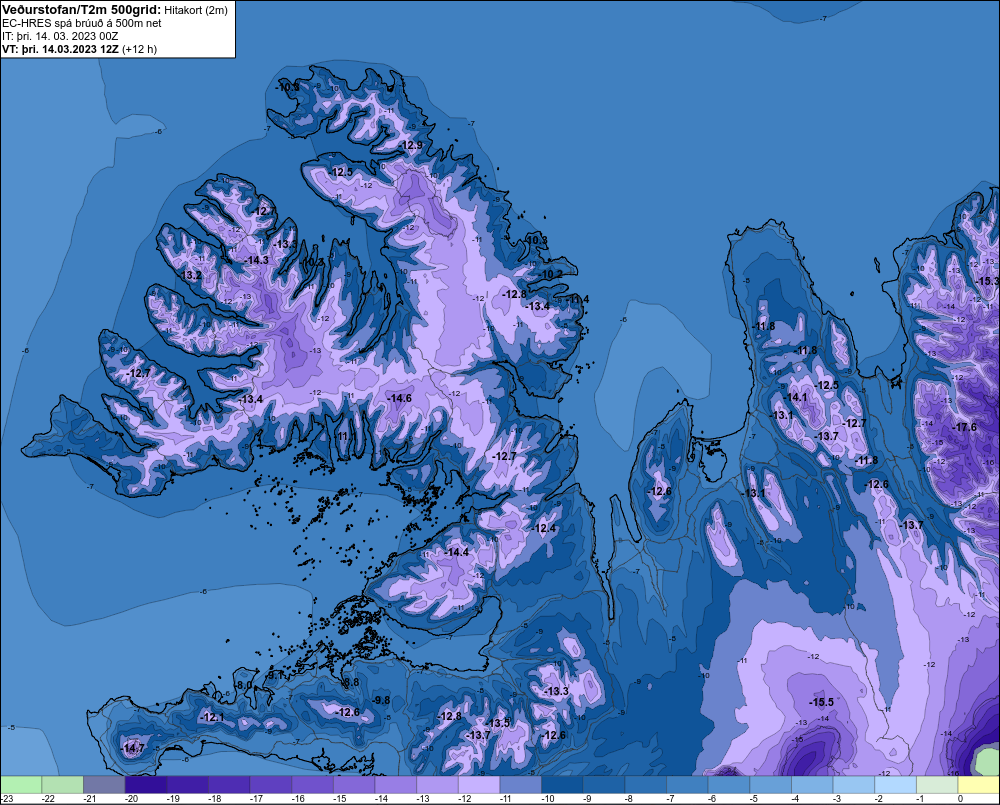Click the dark blue legend swatch at -10

click(562, 784)
